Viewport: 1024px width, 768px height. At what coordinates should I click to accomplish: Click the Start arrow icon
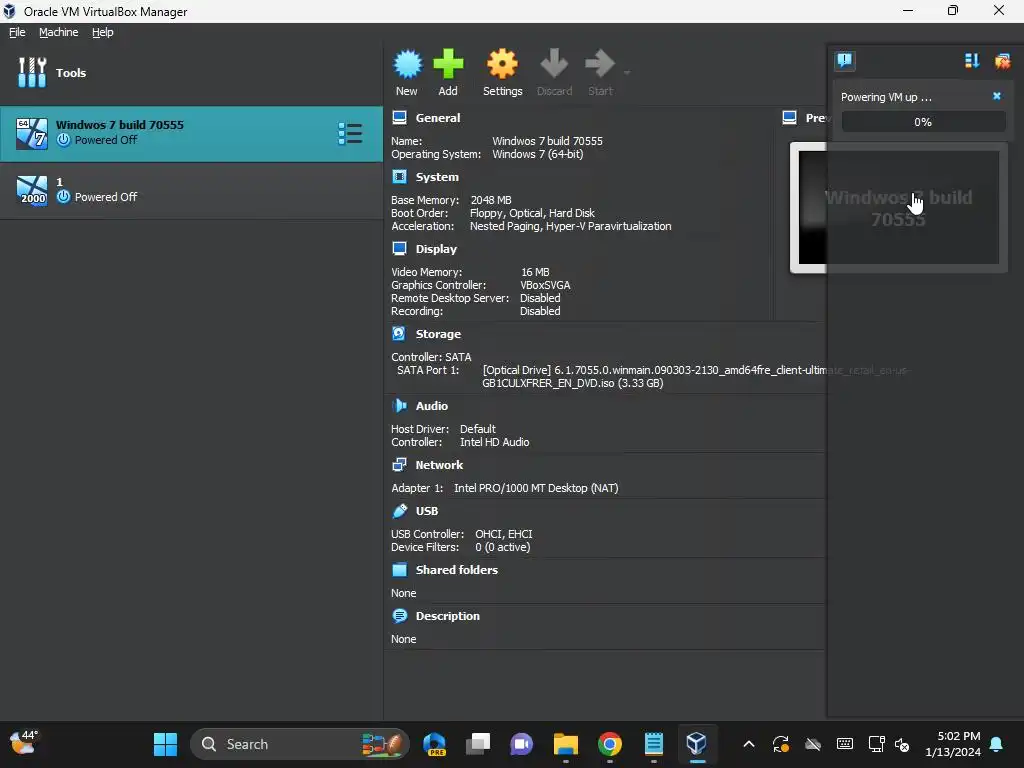[x=600, y=64]
